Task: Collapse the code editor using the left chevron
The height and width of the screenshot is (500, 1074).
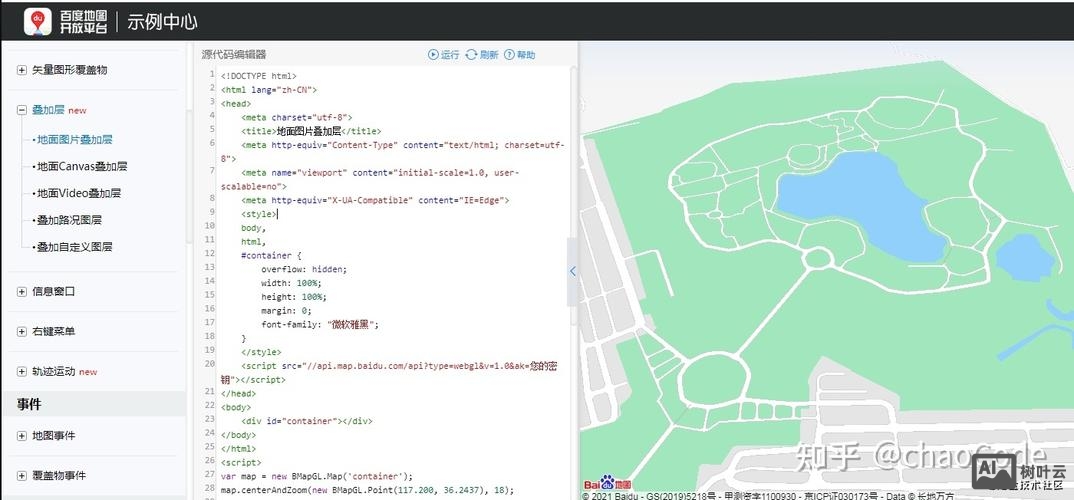Action: pyautogui.click(x=572, y=271)
